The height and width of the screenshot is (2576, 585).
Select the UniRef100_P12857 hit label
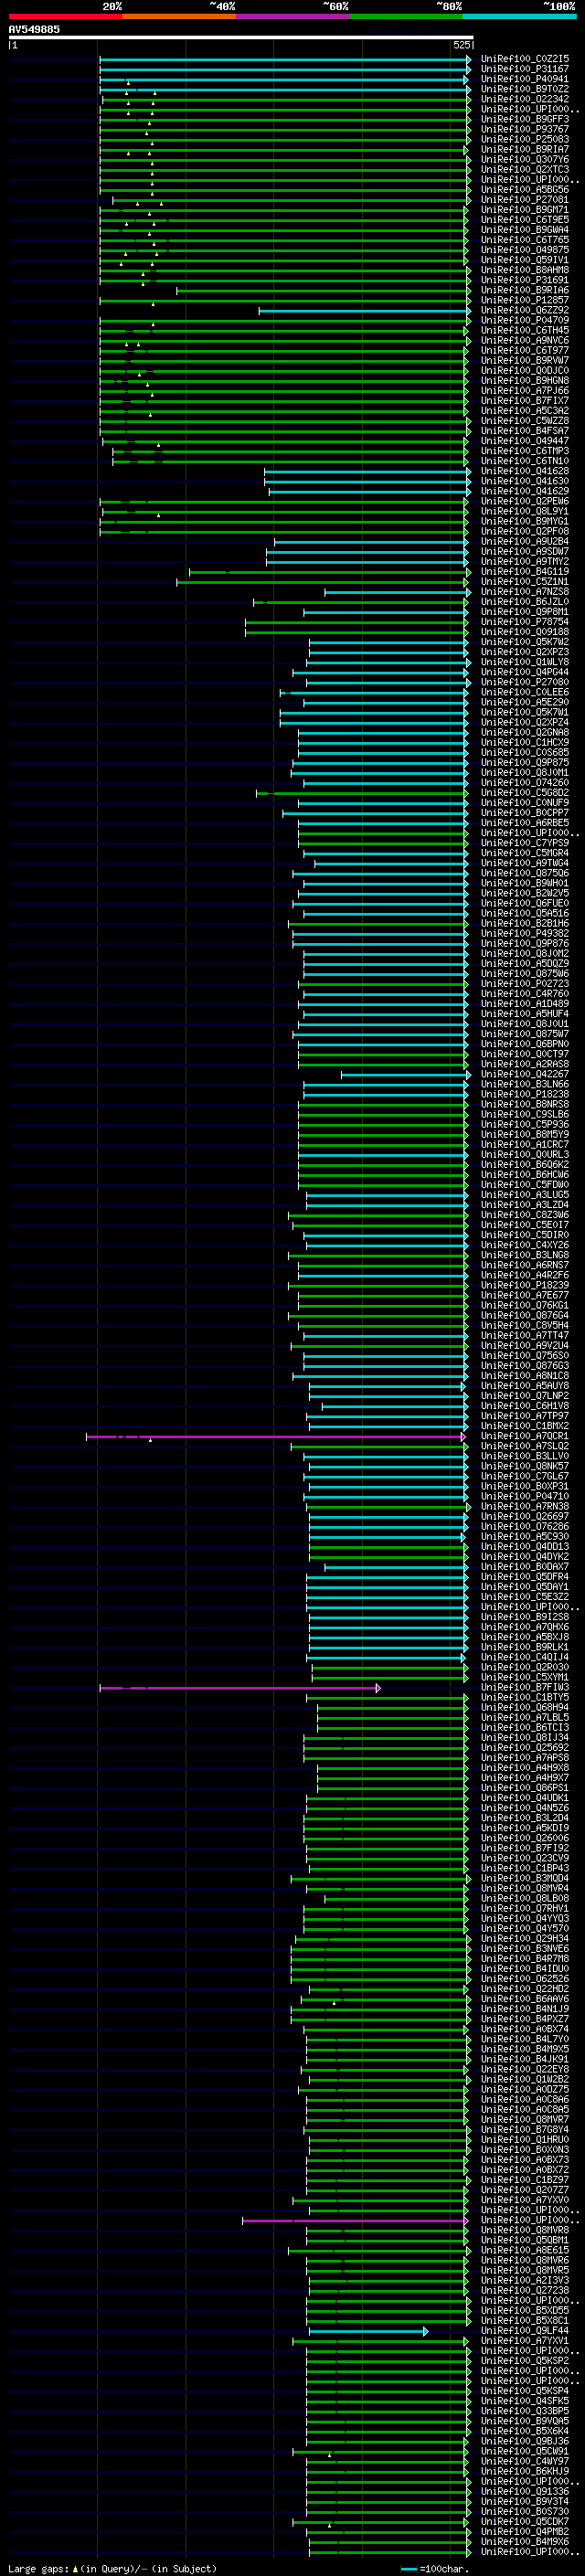pyautogui.click(x=525, y=300)
